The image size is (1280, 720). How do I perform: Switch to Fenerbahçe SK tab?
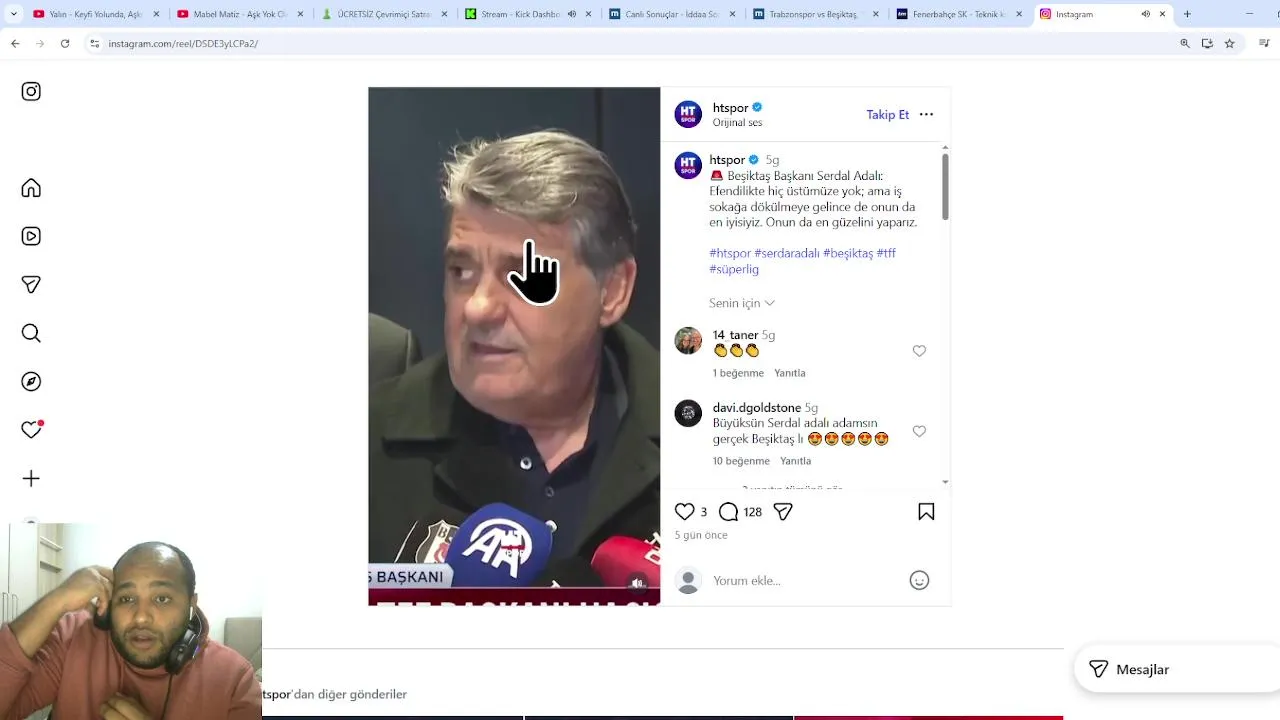coord(960,14)
